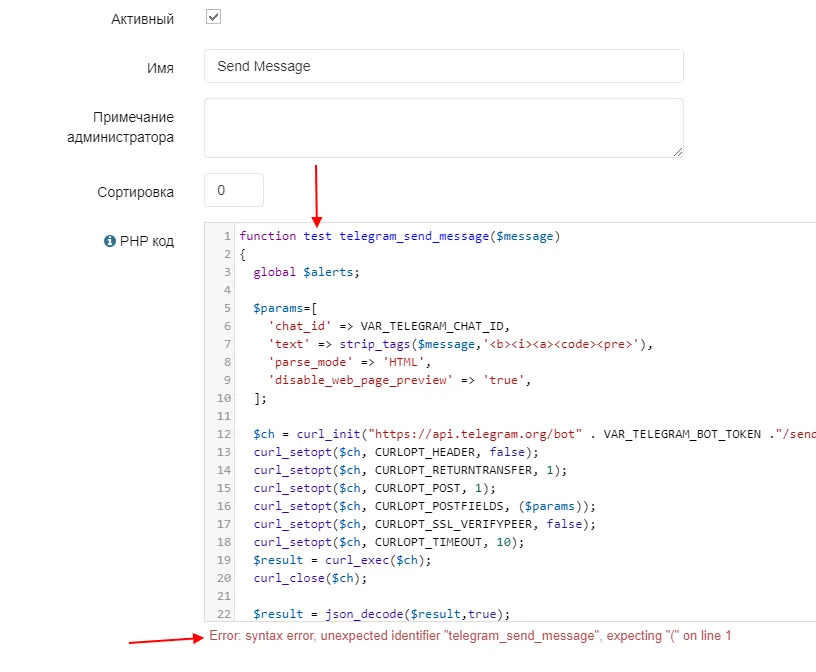Click the json_decode call on line 22
This screenshot has height=672, width=816.
[364, 614]
